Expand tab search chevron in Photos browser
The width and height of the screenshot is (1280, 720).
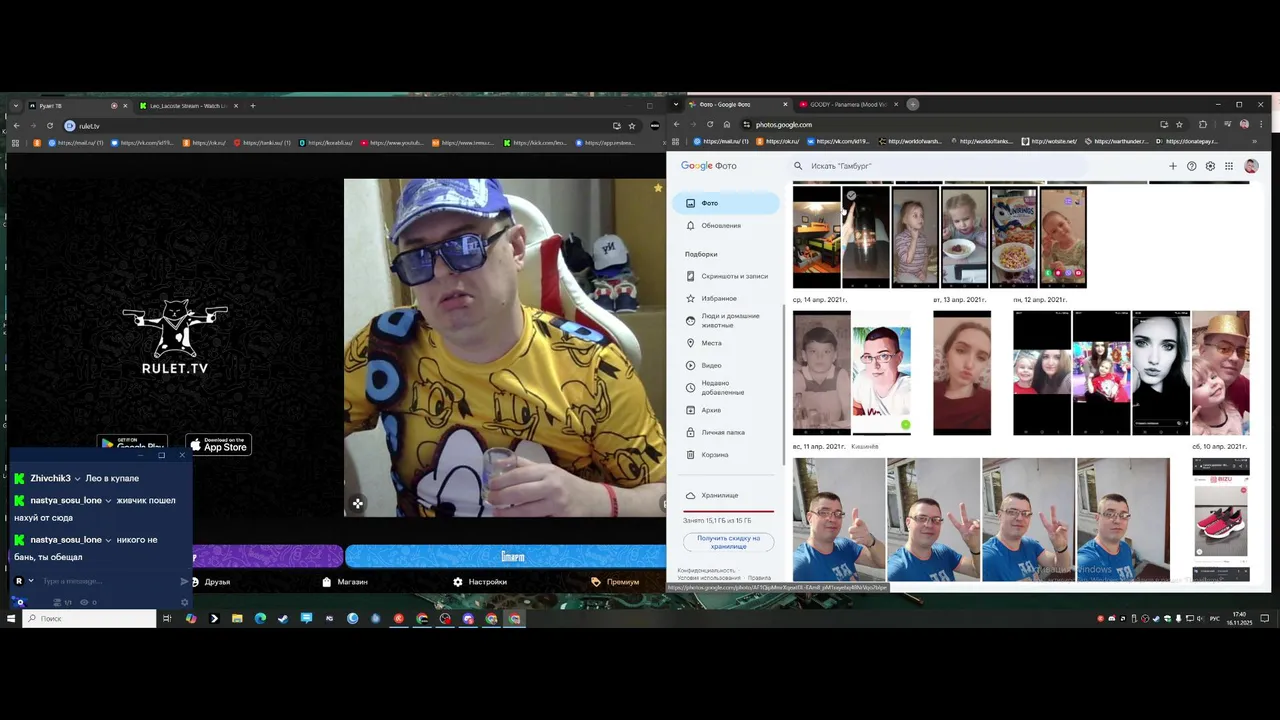[677, 104]
